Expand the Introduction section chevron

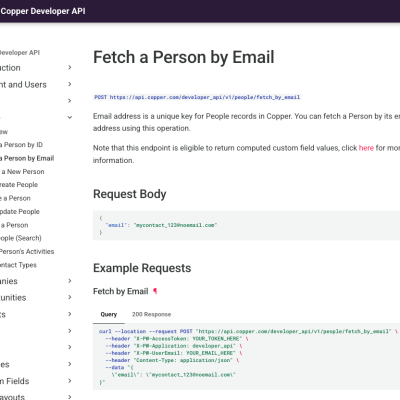coord(70,67)
